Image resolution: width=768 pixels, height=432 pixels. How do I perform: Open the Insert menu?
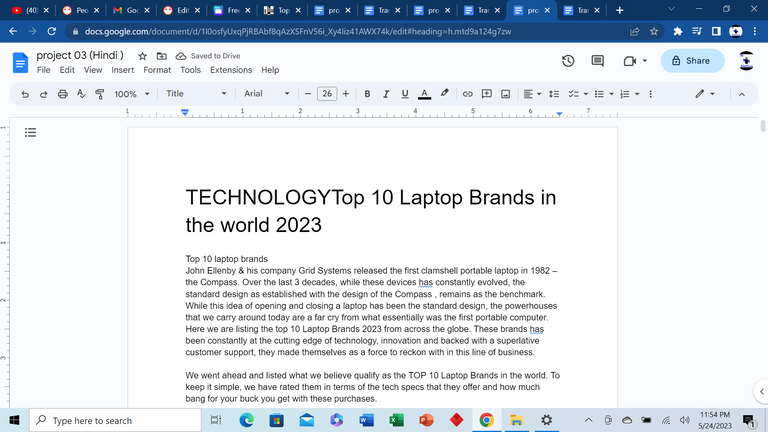(122, 70)
